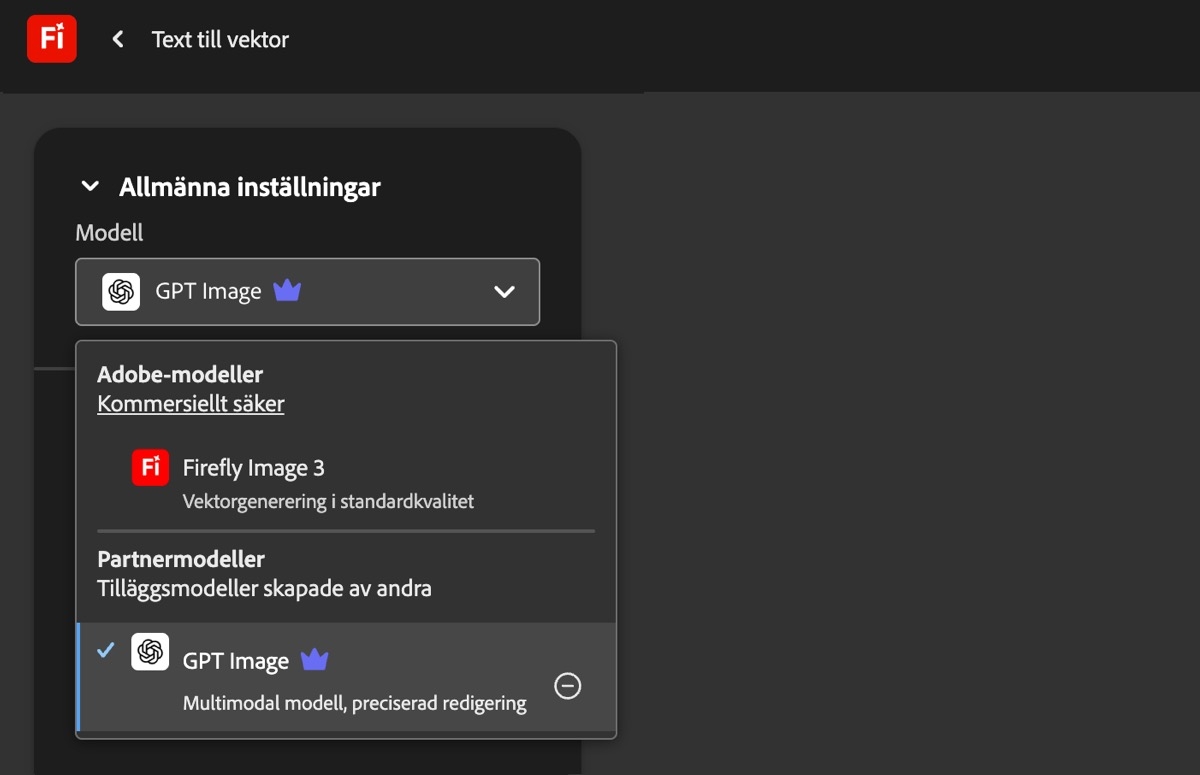Open the Modell dropdown chevron

(x=503, y=291)
